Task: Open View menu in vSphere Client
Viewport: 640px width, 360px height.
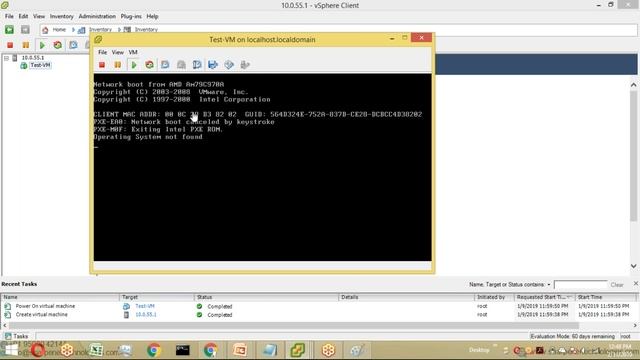Action: pos(39,16)
